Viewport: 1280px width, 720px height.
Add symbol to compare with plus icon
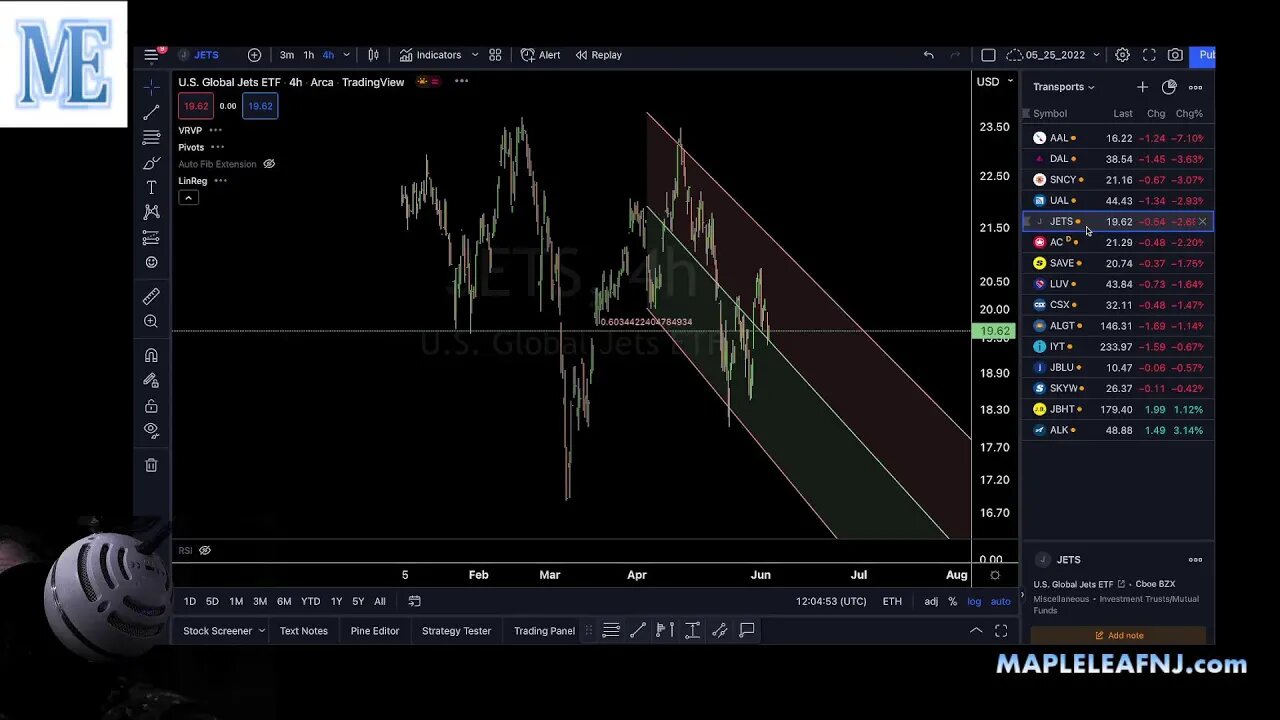(x=254, y=55)
